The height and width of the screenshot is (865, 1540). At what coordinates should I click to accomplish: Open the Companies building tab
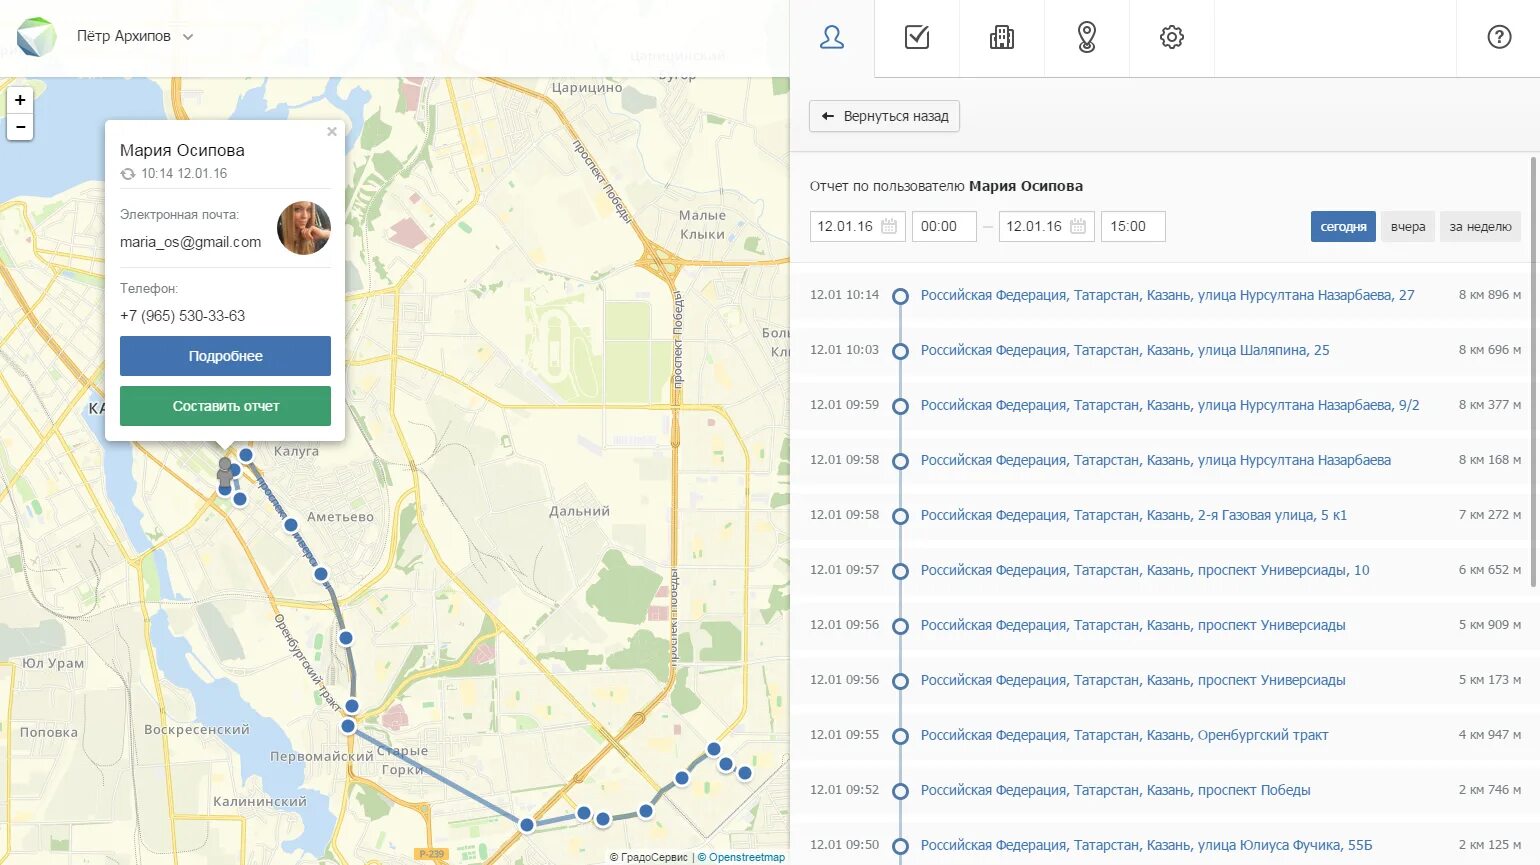pos(1002,38)
